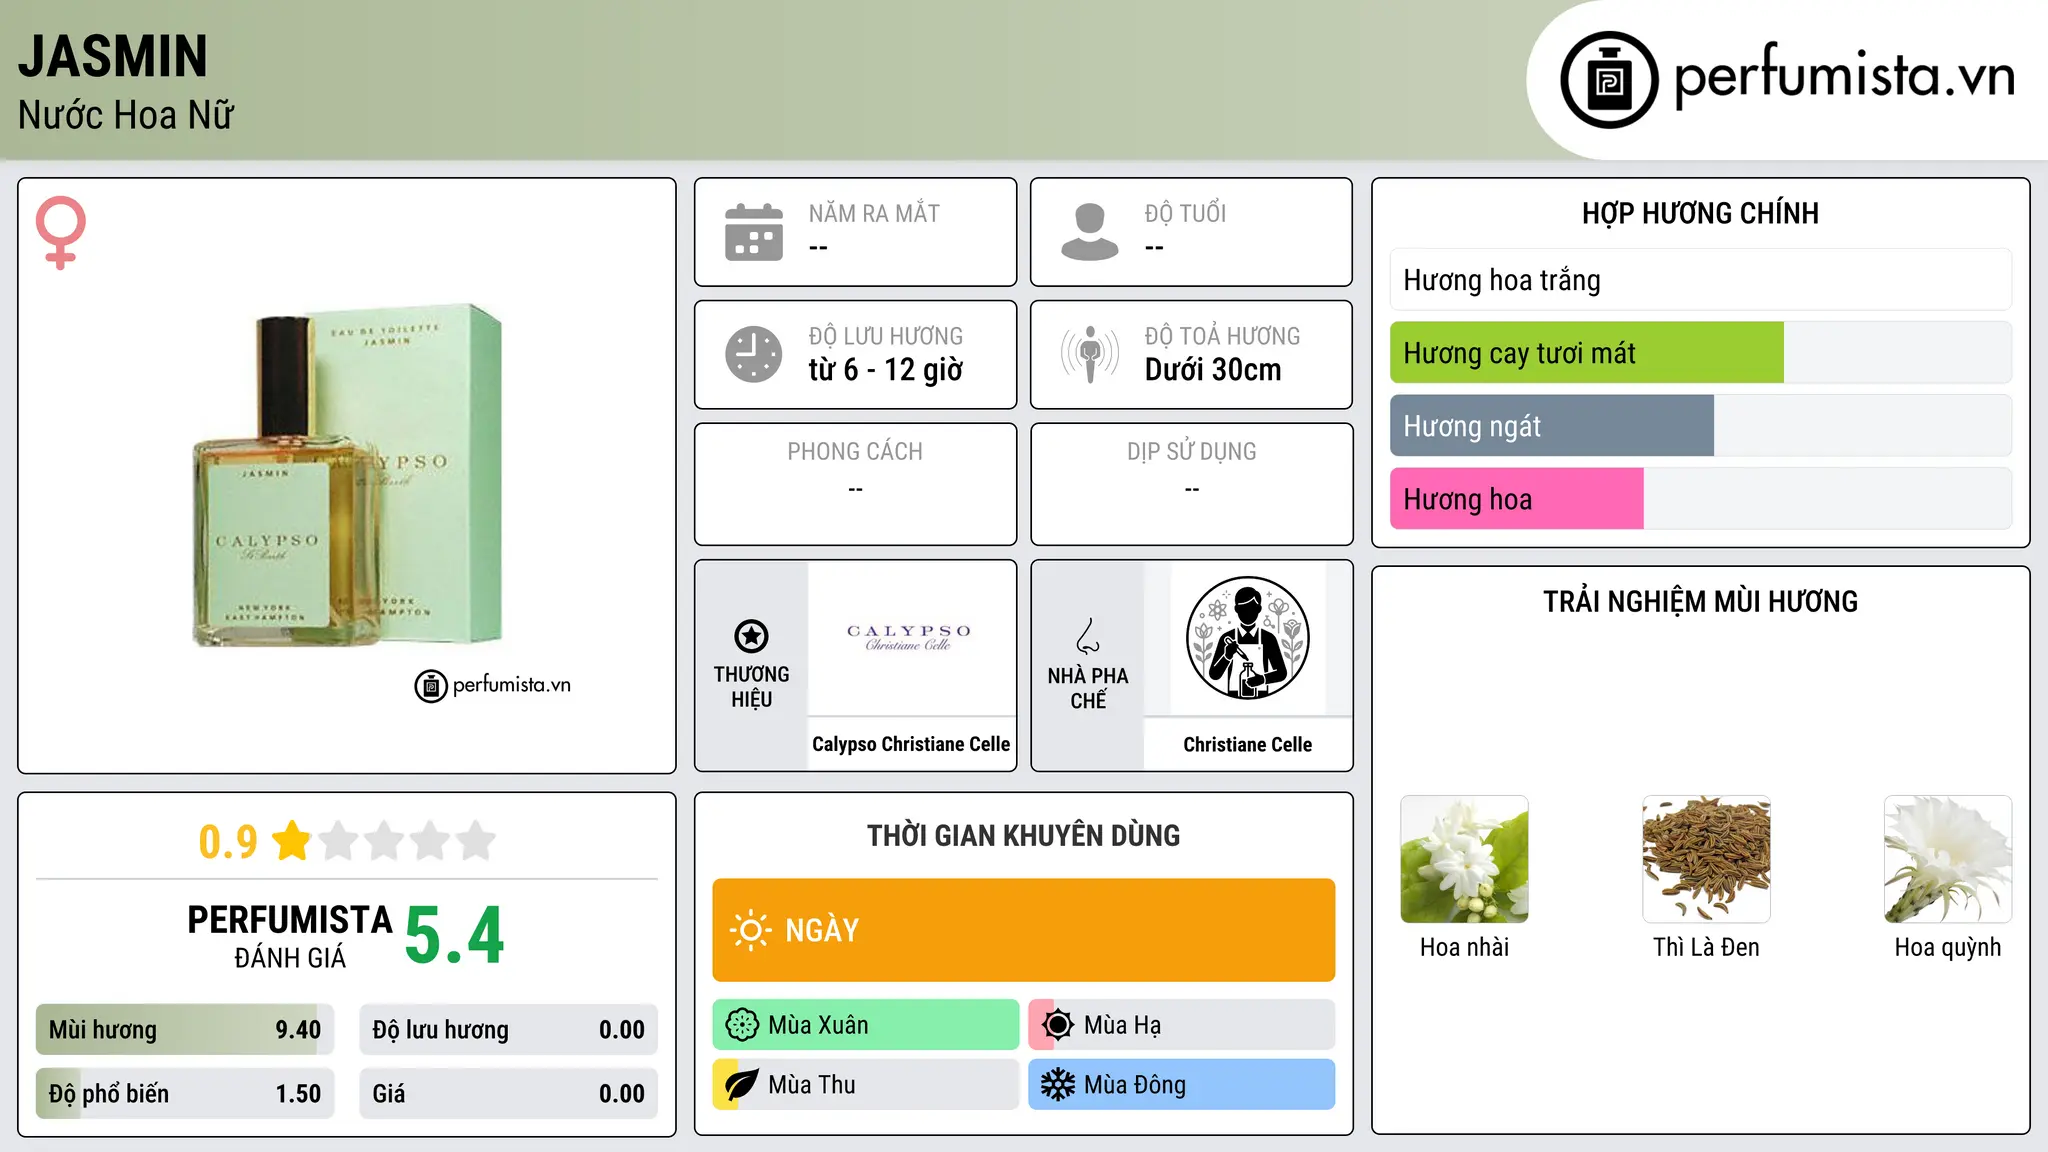Click the nose icon for perfumer
2048x1152 pixels.
[1088, 636]
